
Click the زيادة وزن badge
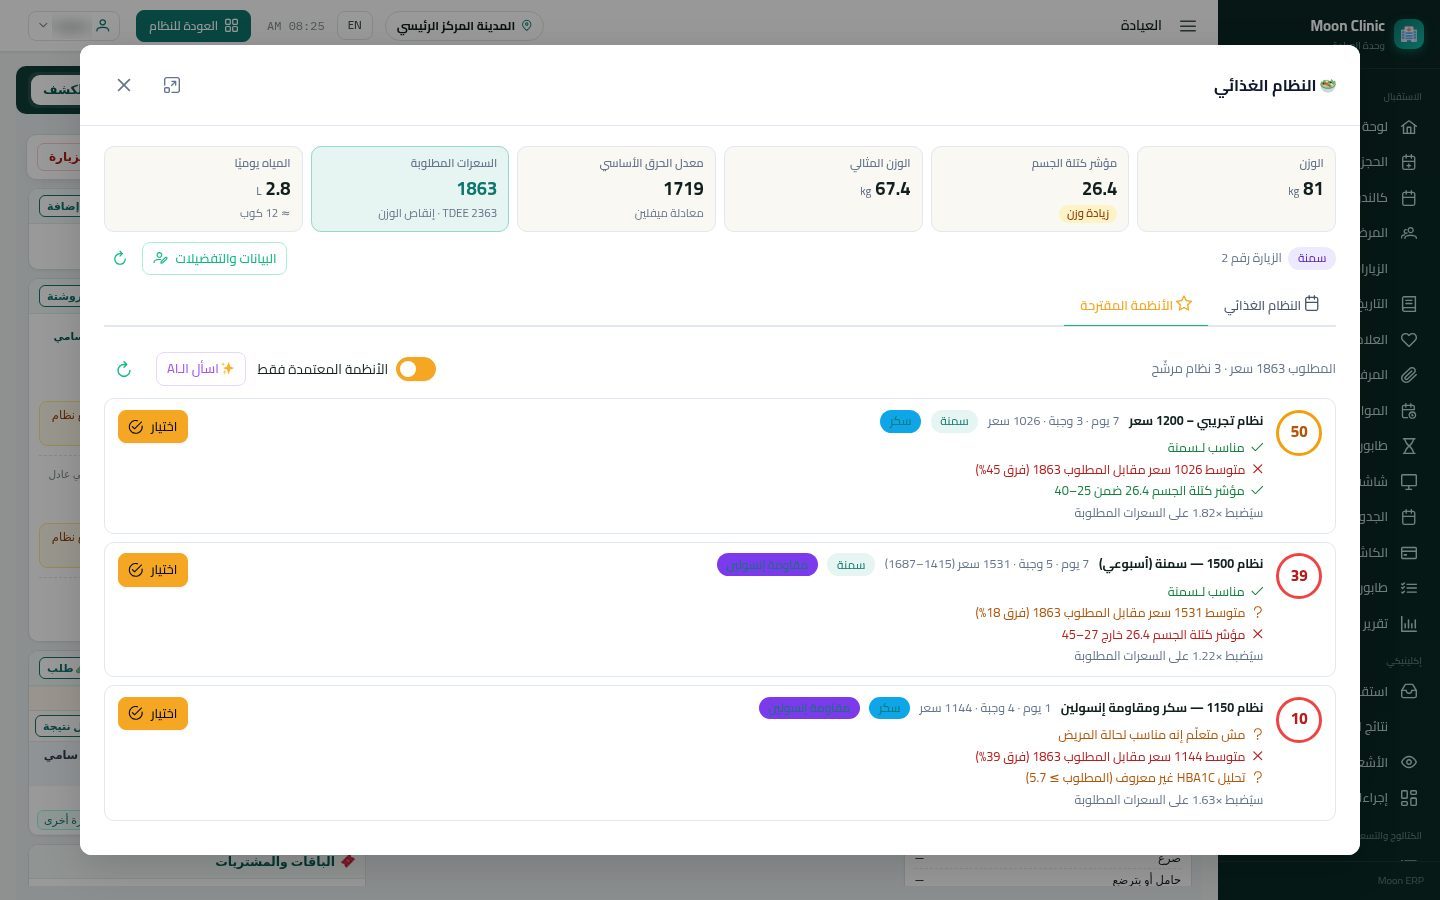(x=1088, y=213)
